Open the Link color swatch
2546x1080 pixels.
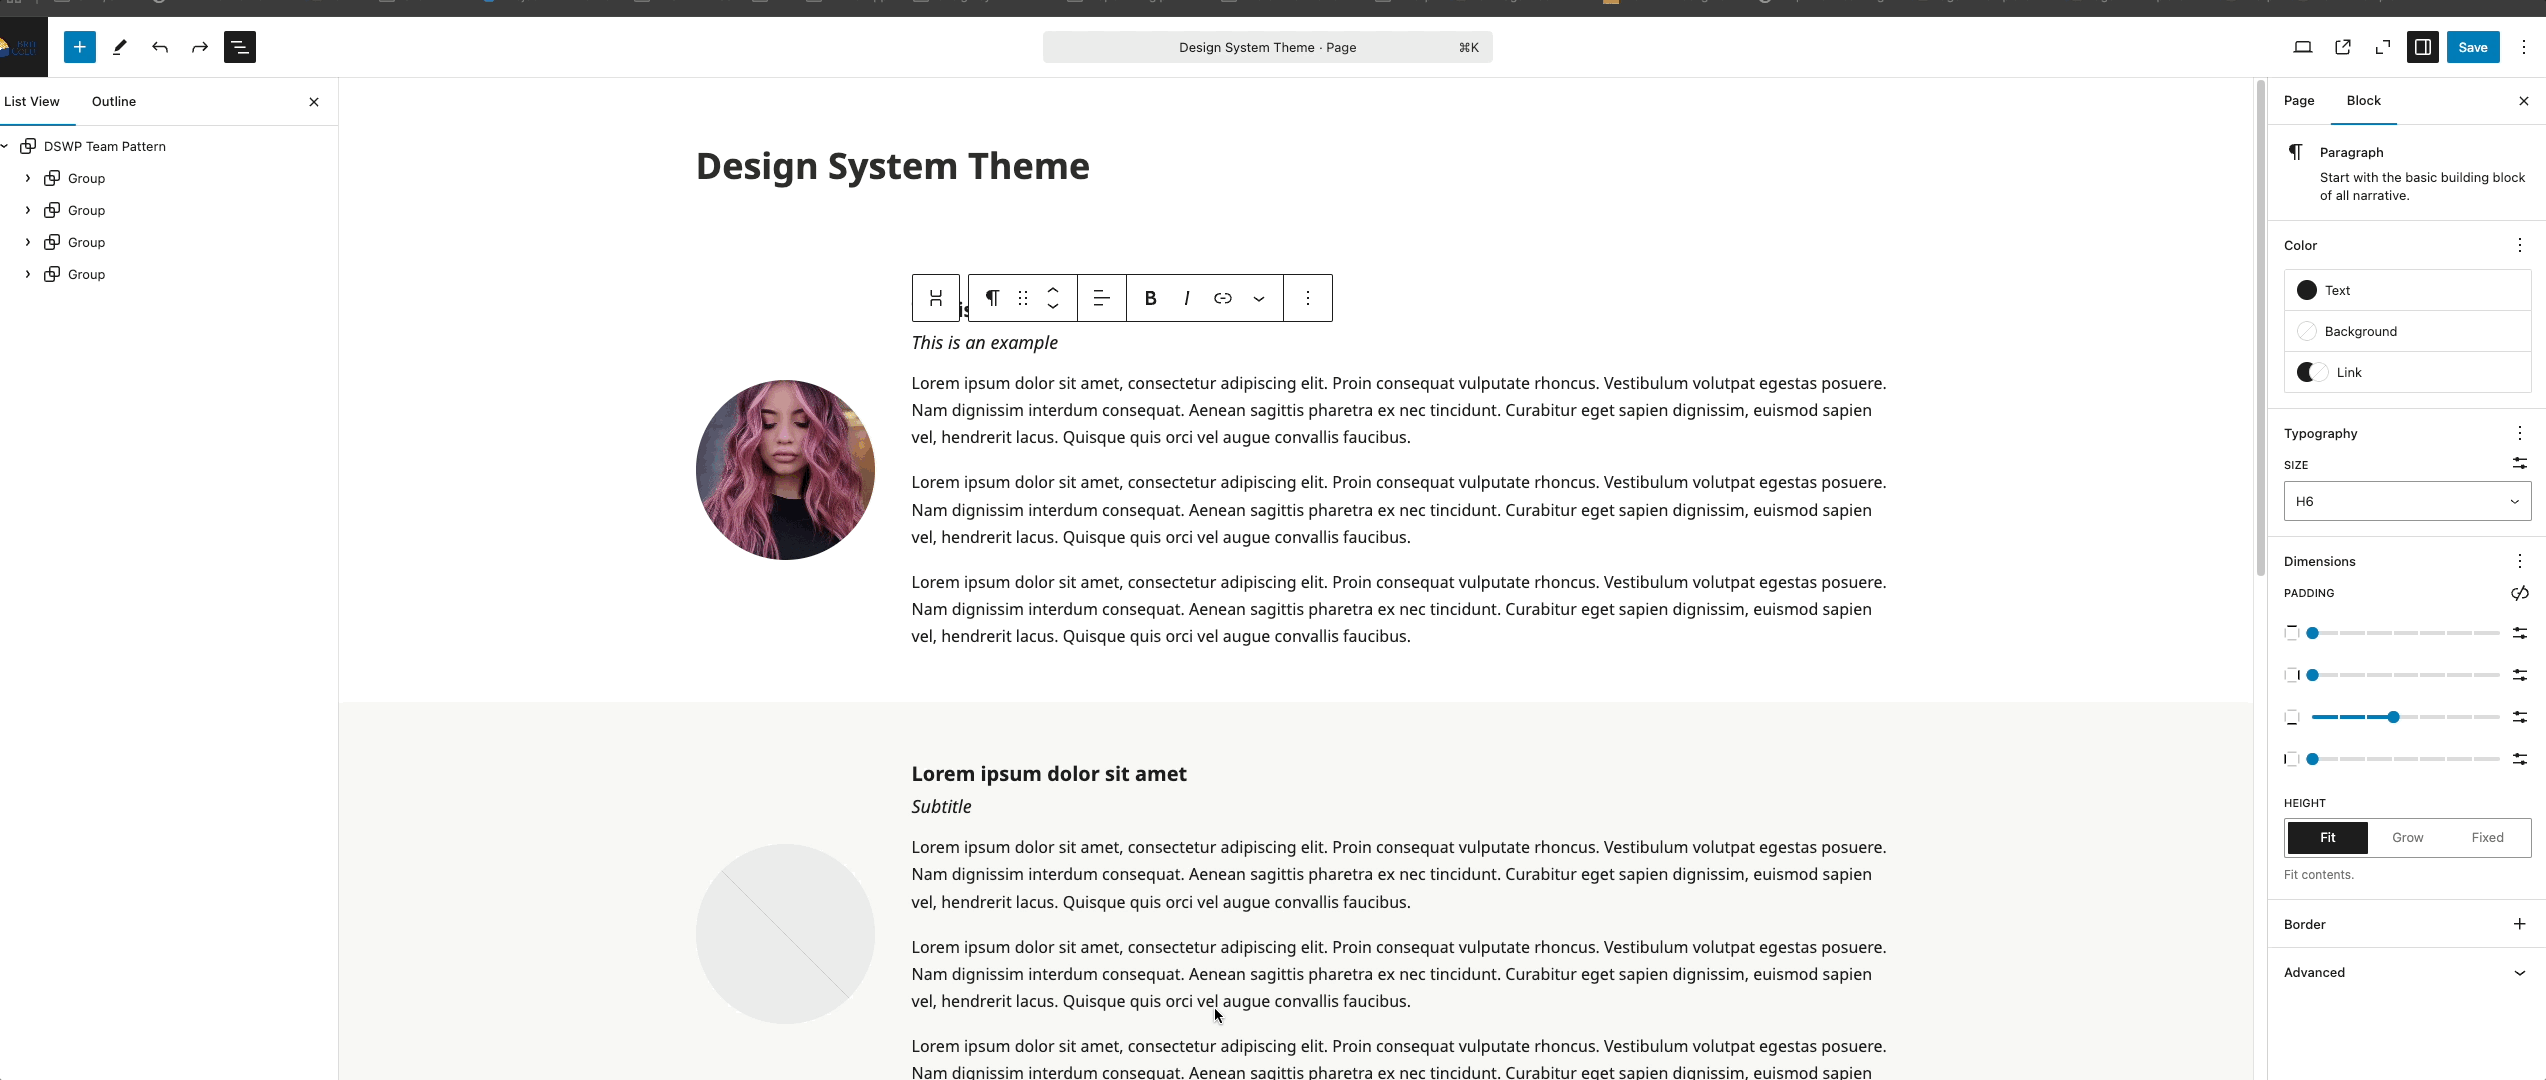point(2408,372)
